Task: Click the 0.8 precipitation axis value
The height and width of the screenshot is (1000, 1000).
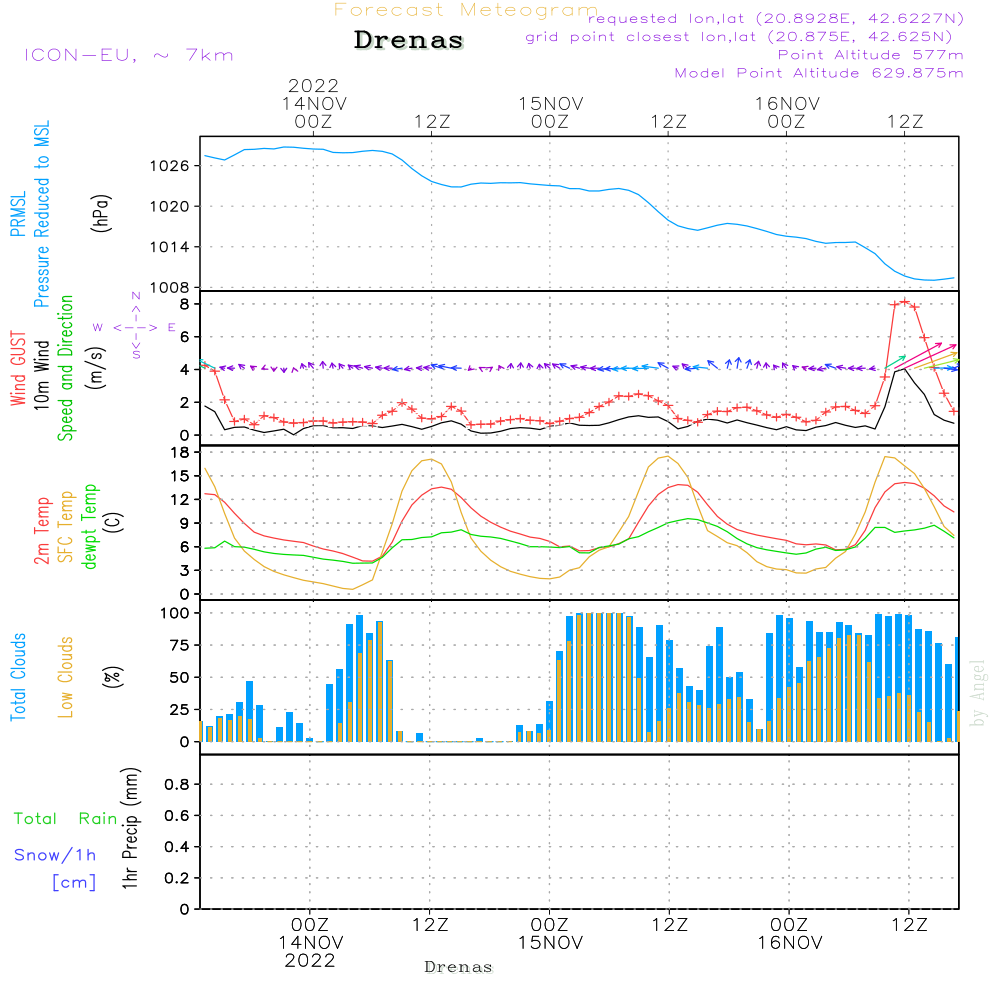Action: (177, 785)
